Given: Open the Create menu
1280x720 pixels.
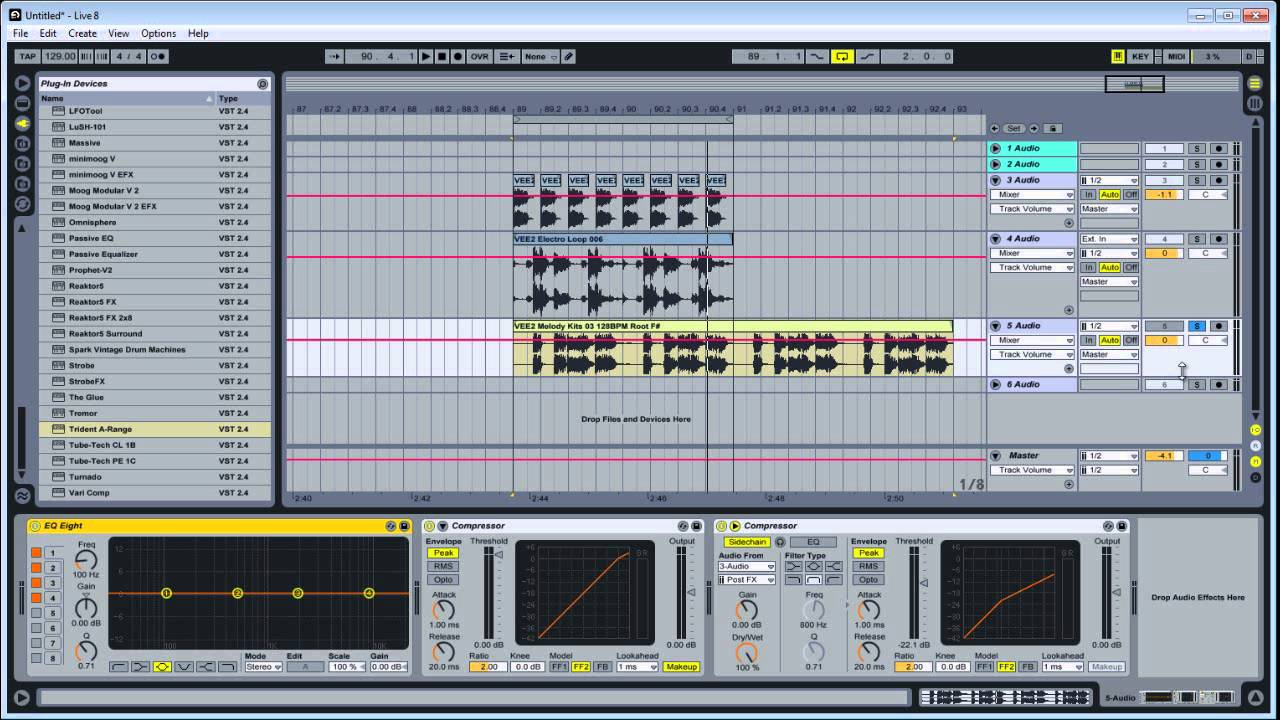Looking at the screenshot, I should coord(82,33).
